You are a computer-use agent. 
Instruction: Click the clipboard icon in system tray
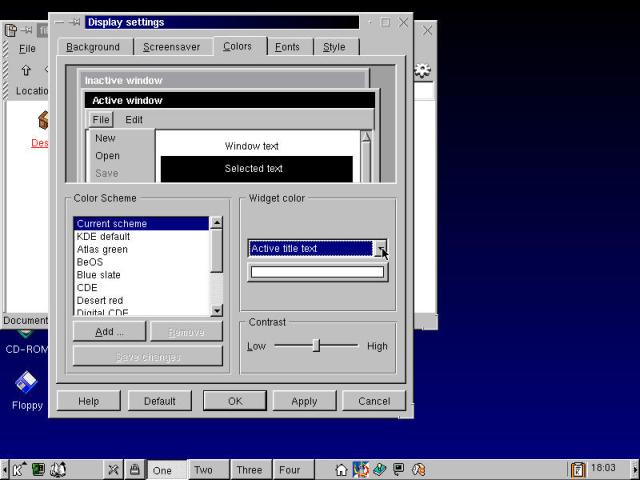(578, 469)
